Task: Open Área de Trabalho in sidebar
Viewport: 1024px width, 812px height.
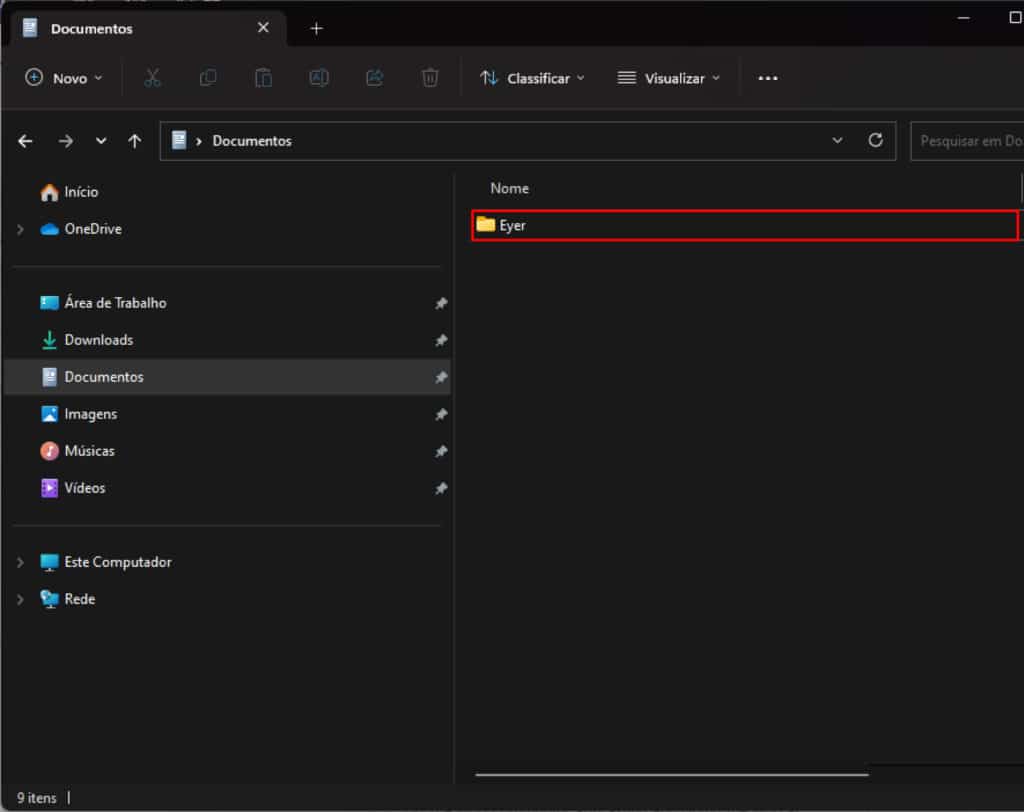Action: pyautogui.click(x=115, y=303)
